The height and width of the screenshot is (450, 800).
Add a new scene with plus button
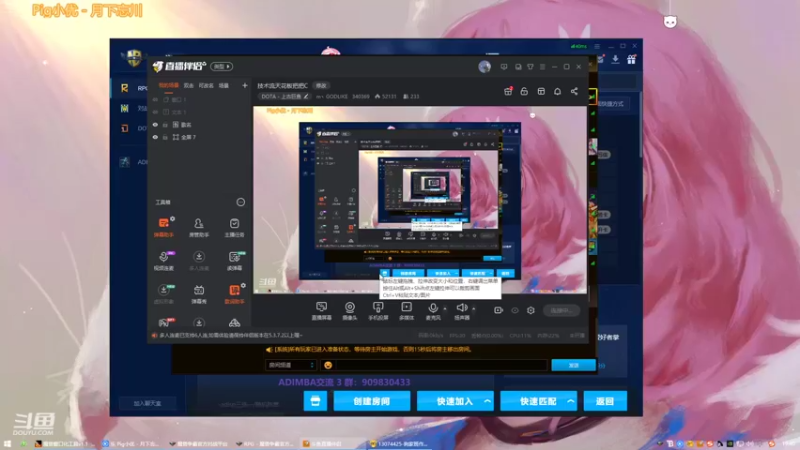244,85
